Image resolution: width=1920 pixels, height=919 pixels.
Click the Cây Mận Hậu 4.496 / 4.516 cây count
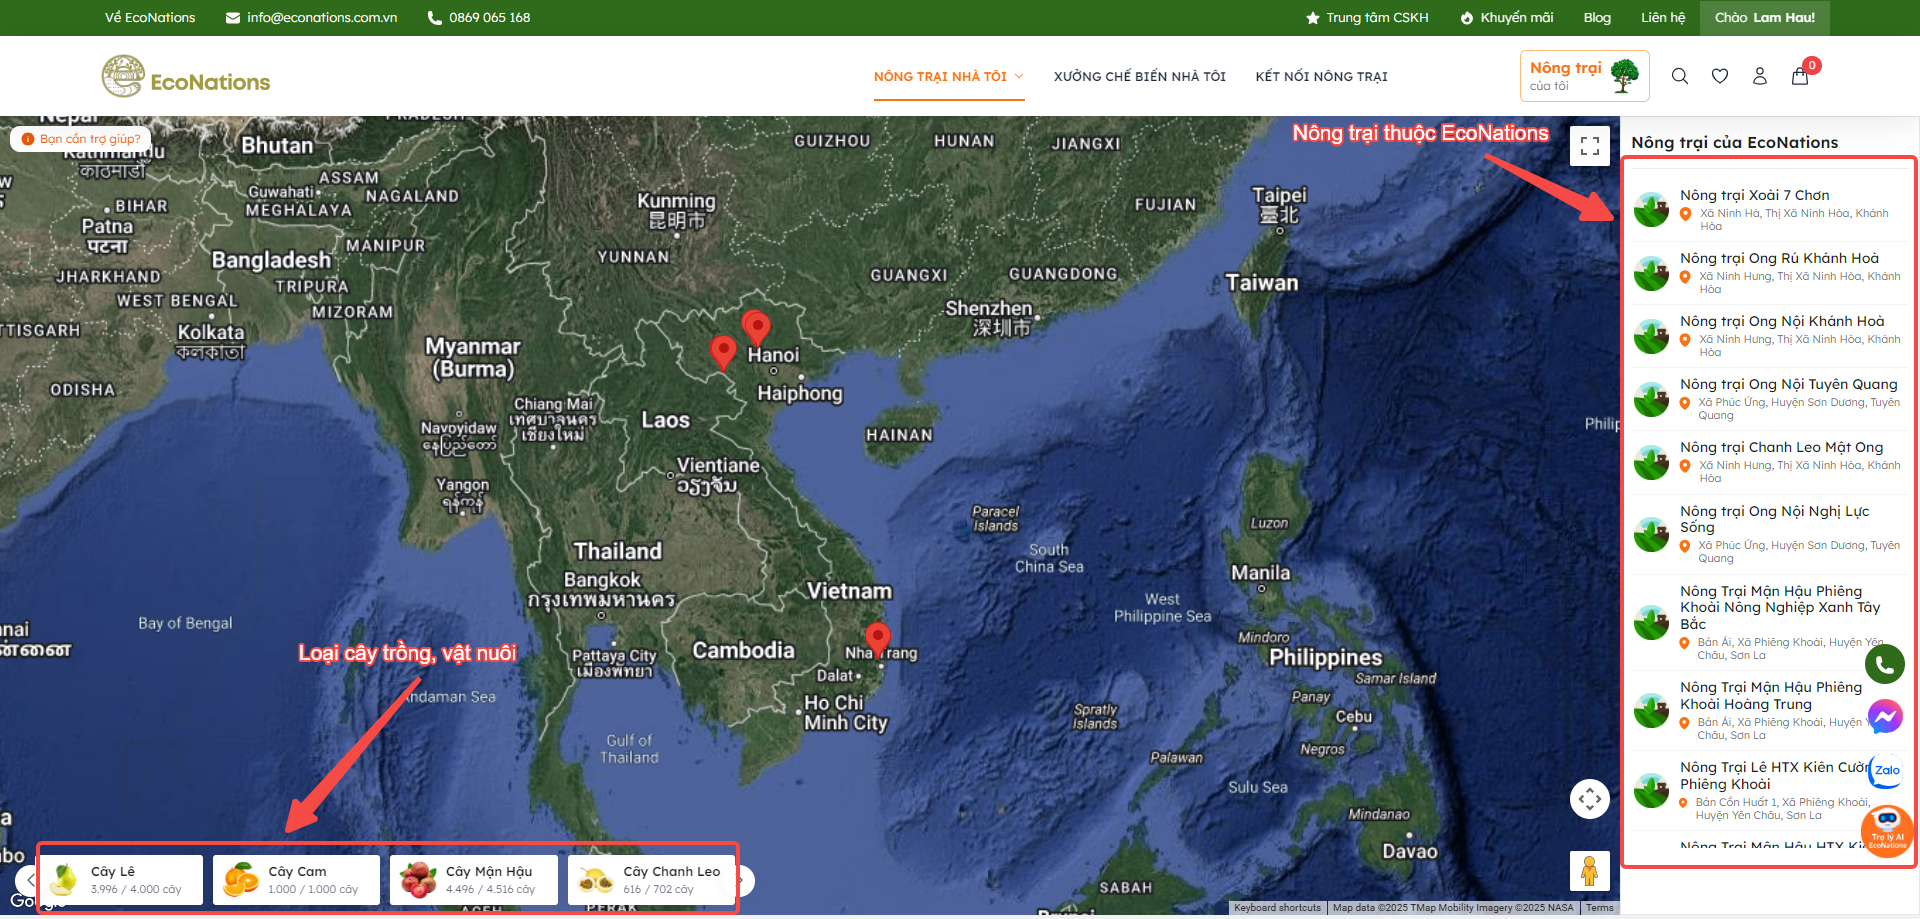click(x=490, y=889)
